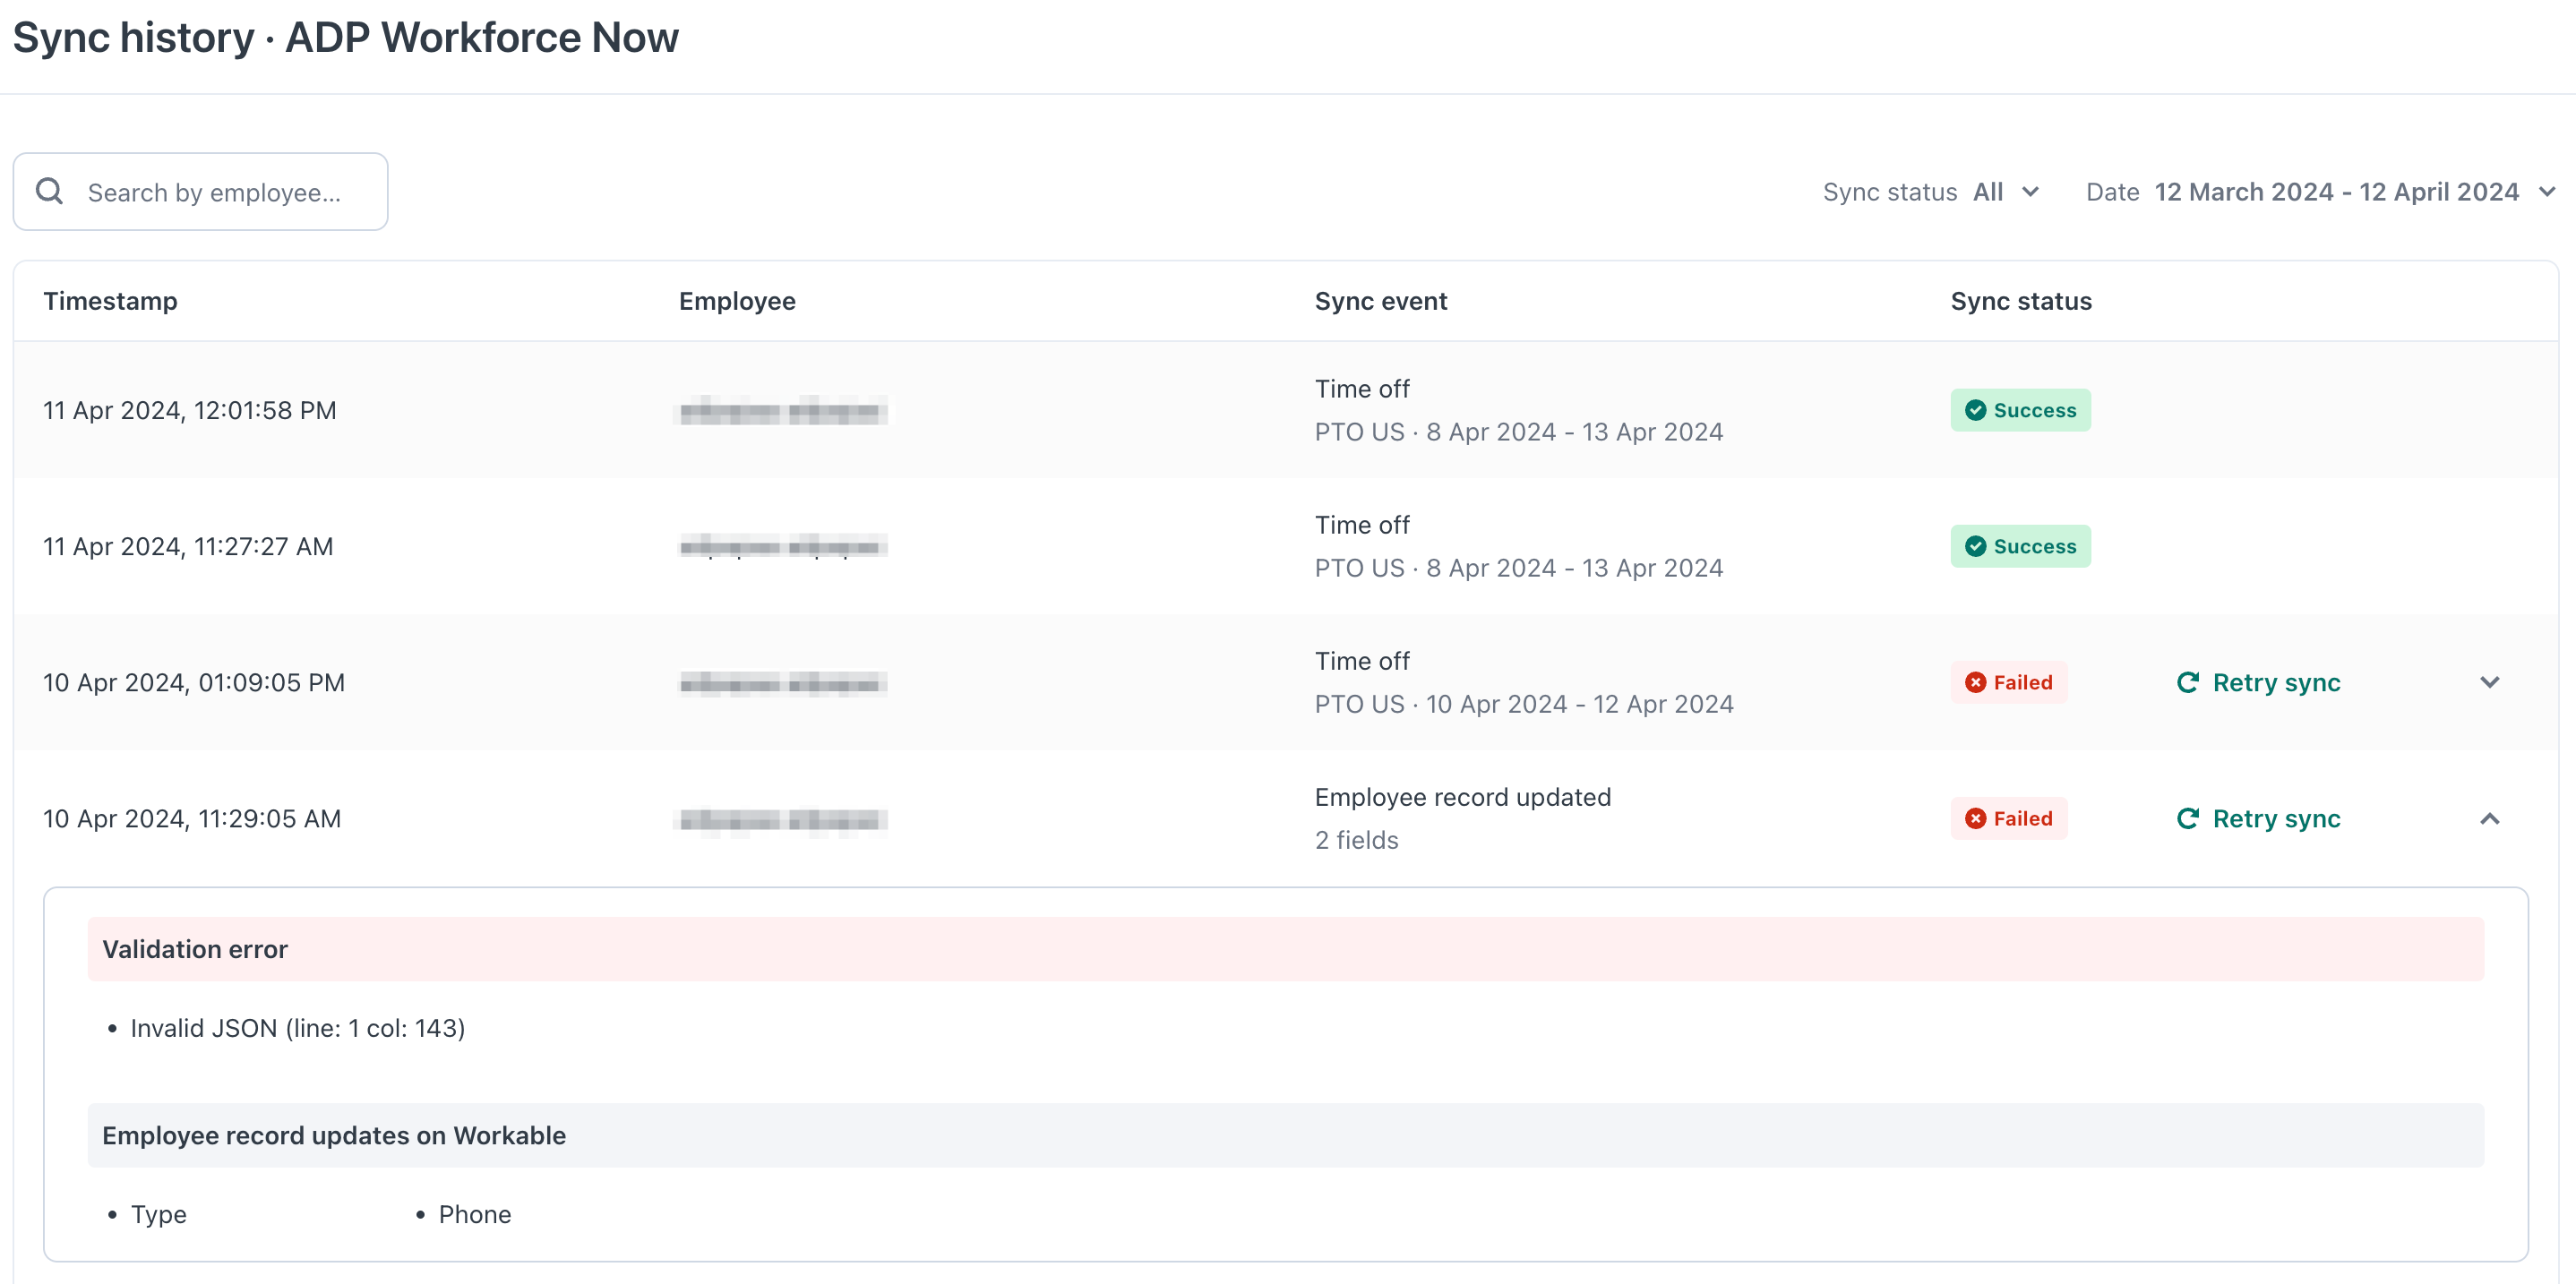Click retry icon on Employee record updated row
This screenshot has height=1284, width=2576.
point(2188,819)
